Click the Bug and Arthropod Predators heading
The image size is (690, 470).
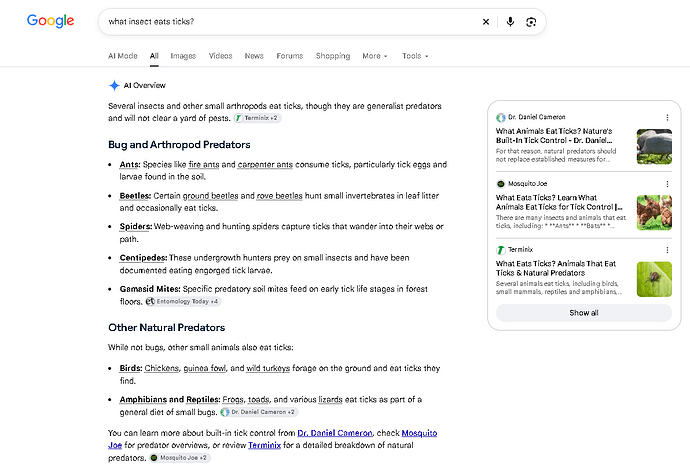(x=179, y=145)
